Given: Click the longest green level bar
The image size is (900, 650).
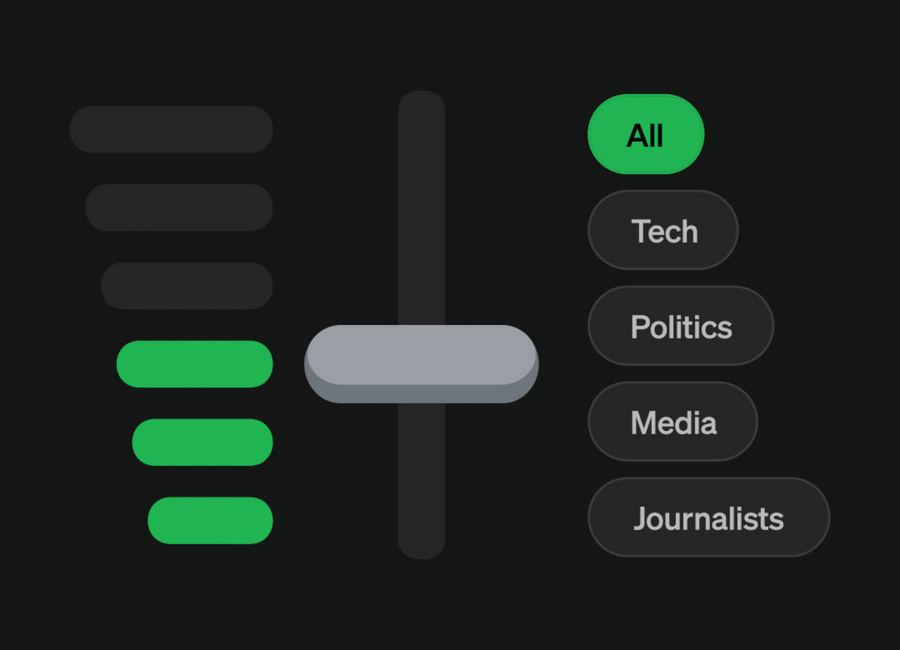Looking at the screenshot, I should (x=195, y=364).
